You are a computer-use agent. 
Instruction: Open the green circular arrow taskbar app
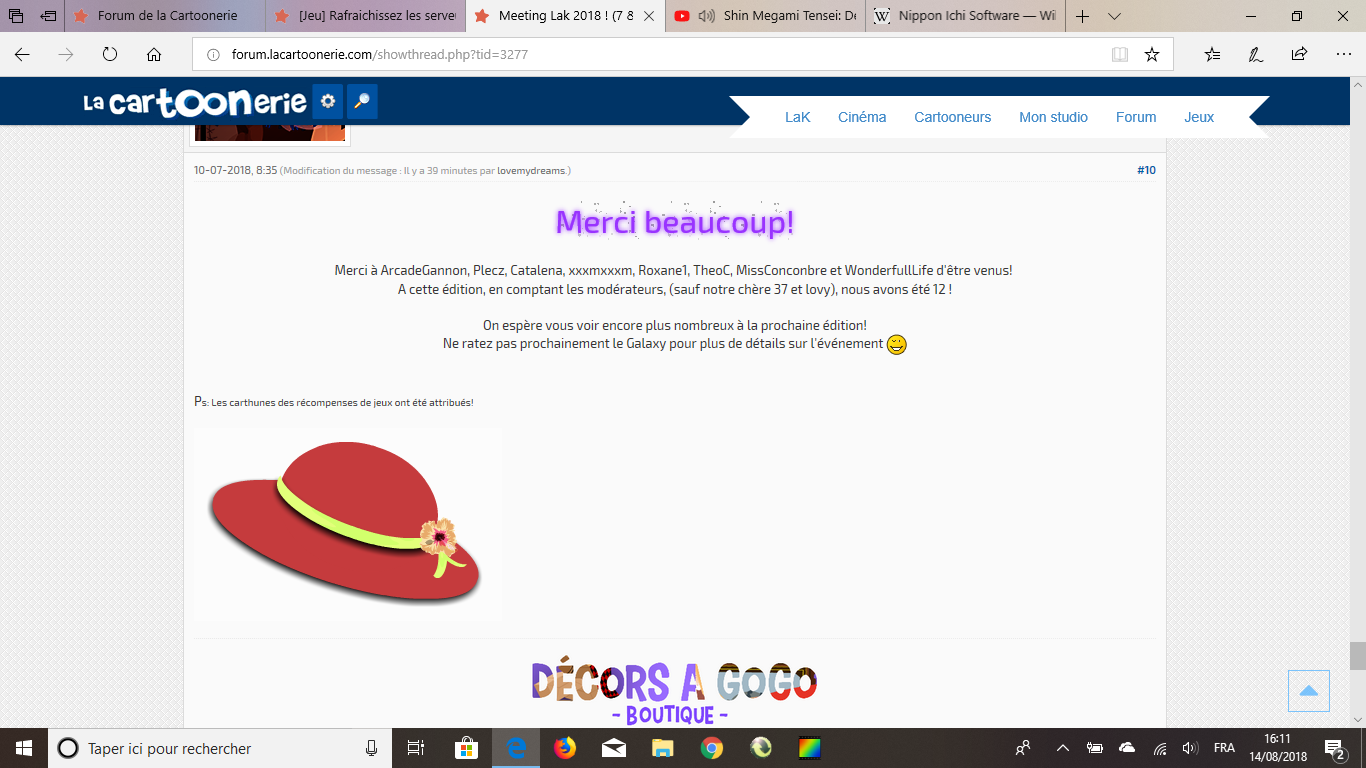[761, 748]
